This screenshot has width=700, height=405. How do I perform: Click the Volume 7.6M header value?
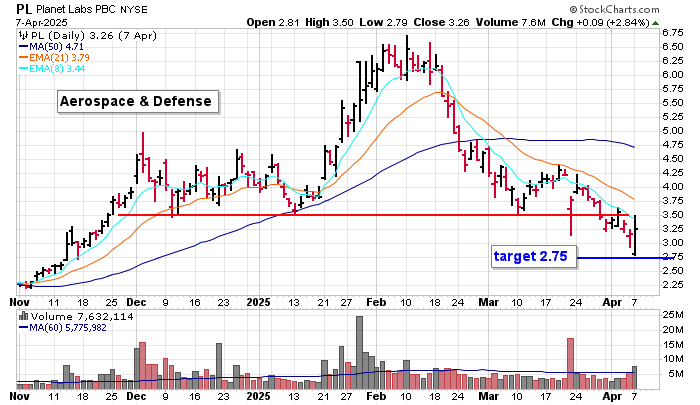click(511, 22)
